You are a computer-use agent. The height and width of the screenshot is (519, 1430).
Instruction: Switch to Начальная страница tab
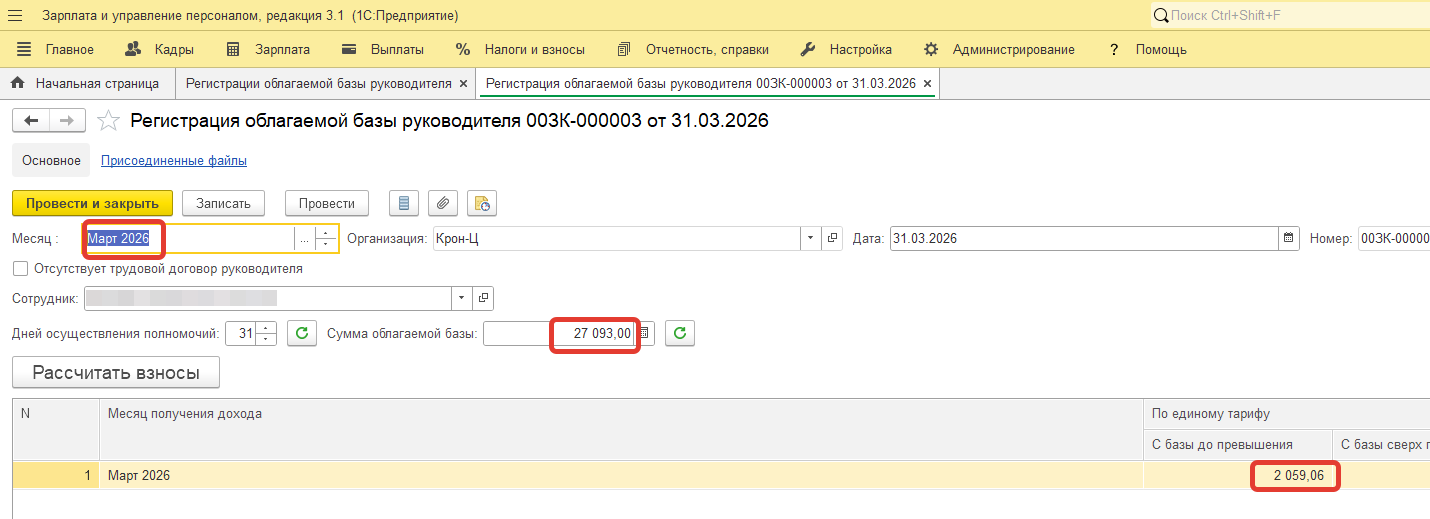86,83
